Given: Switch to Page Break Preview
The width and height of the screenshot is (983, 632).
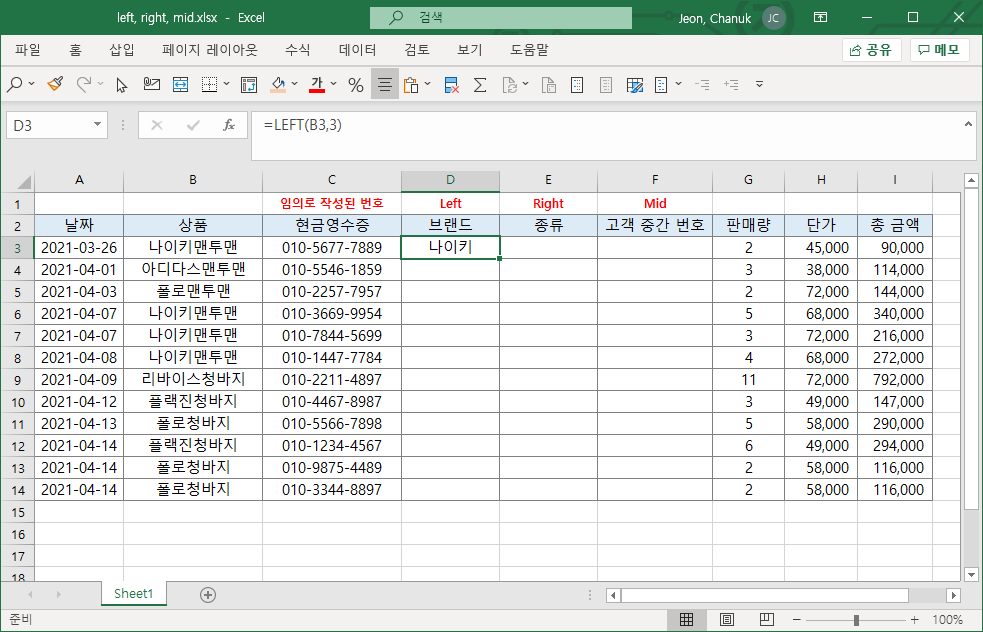Looking at the screenshot, I should [767, 620].
